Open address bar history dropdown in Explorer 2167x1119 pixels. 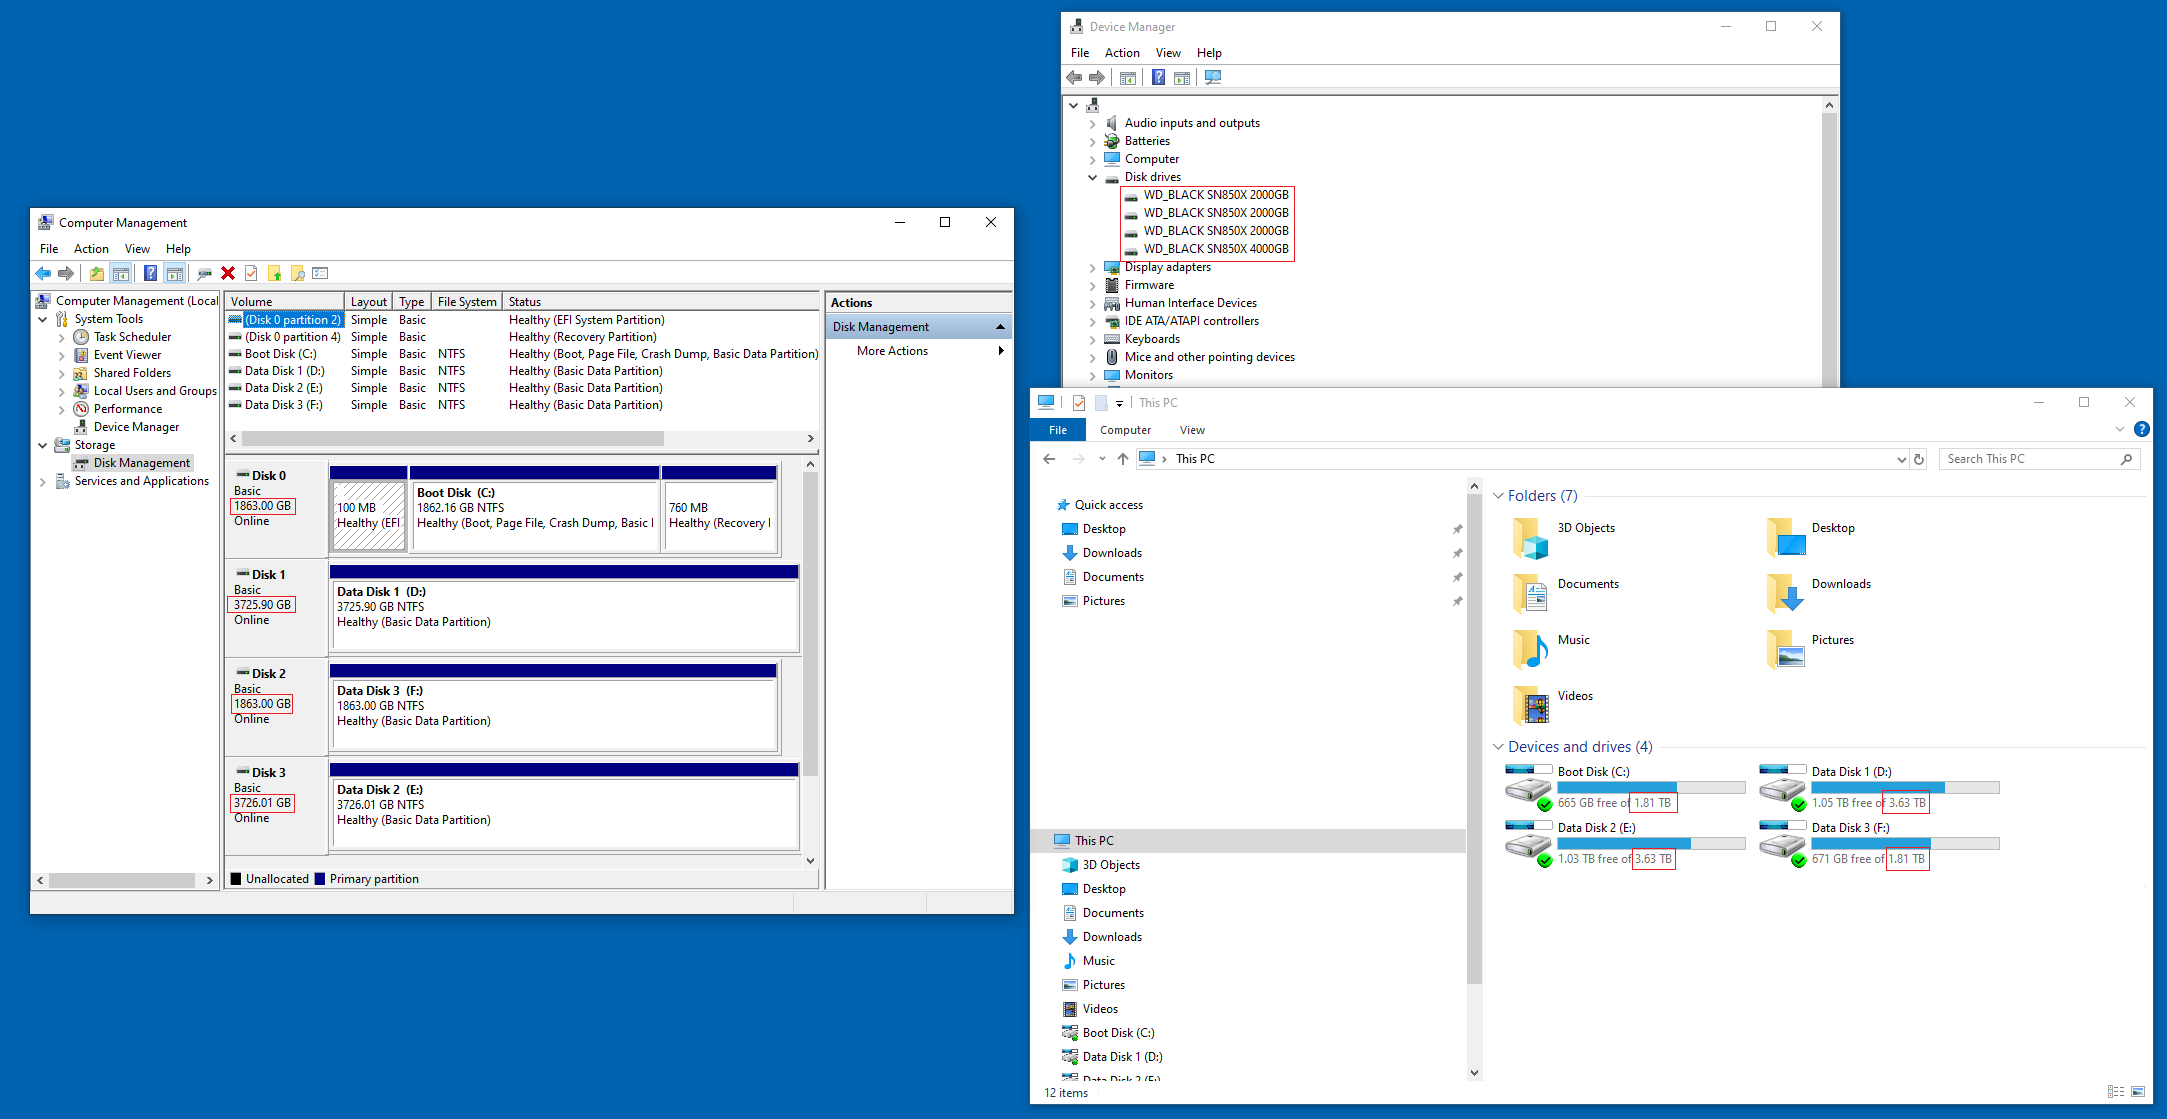point(1901,459)
